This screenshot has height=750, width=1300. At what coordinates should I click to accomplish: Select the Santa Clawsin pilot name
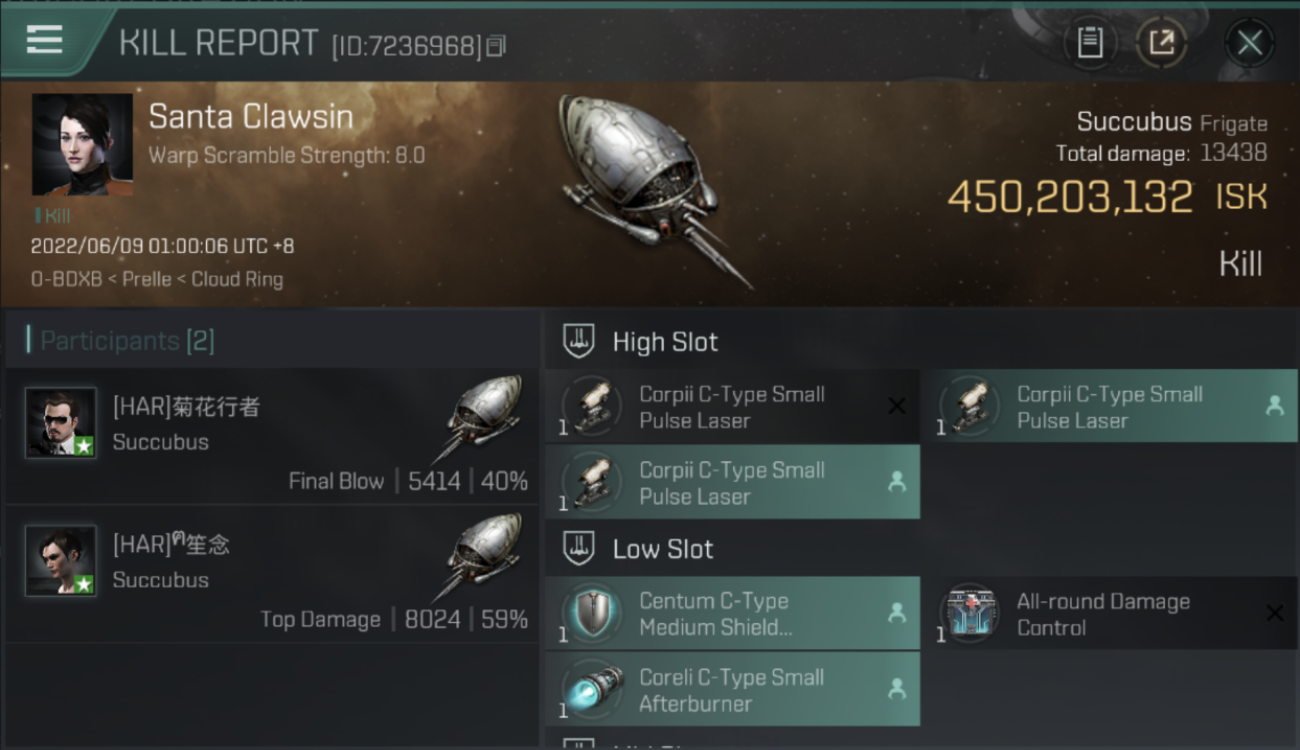point(251,117)
